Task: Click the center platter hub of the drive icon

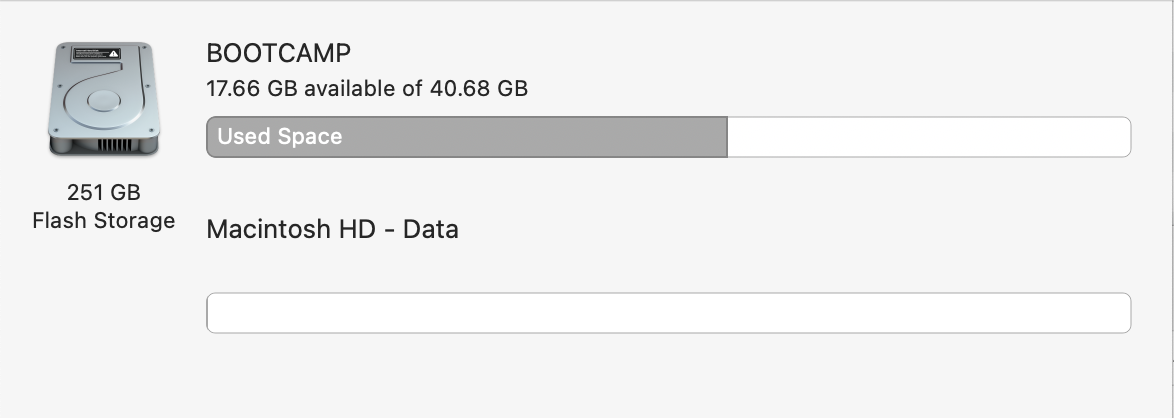Action: tap(104, 100)
